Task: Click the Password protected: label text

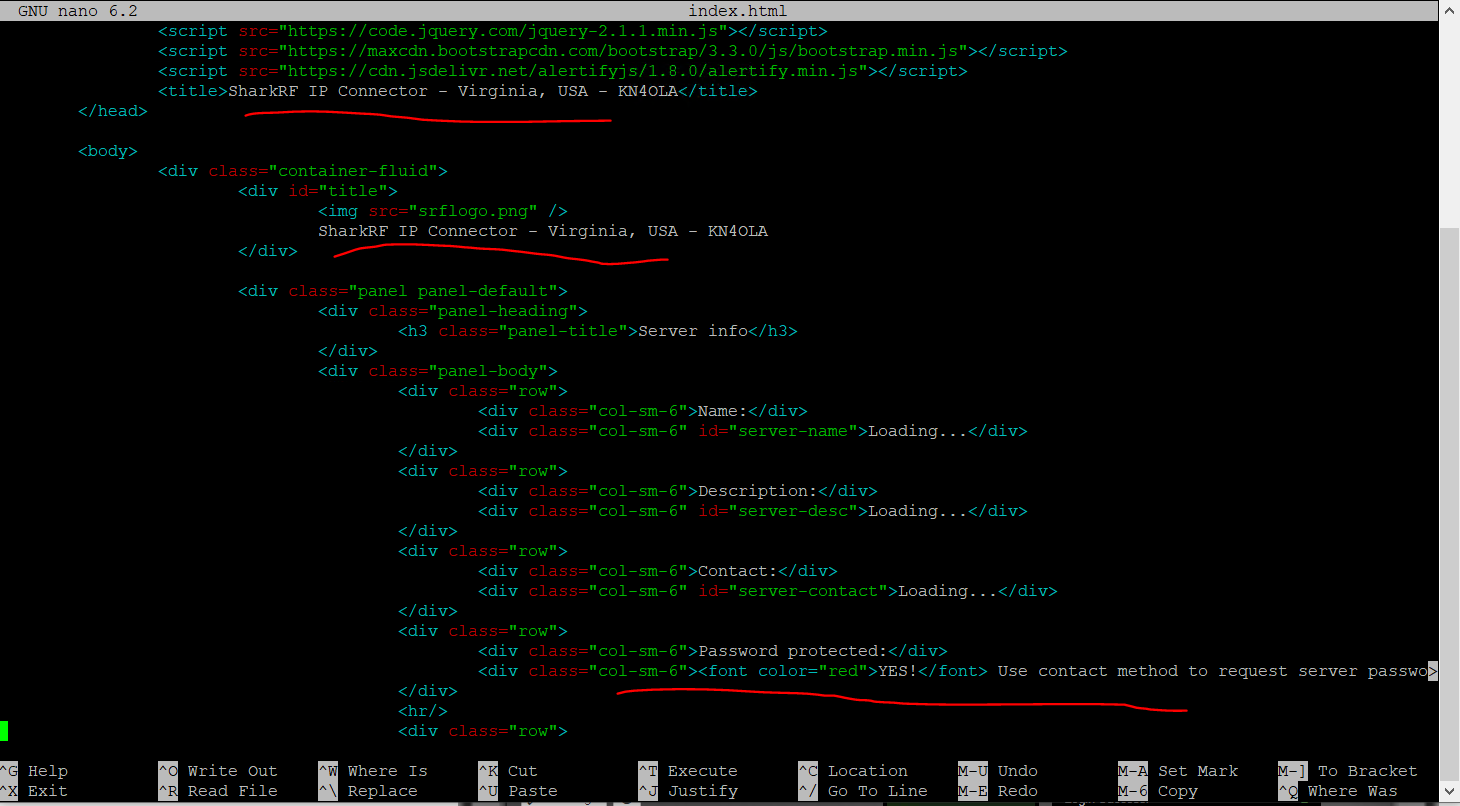Action: point(793,651)
